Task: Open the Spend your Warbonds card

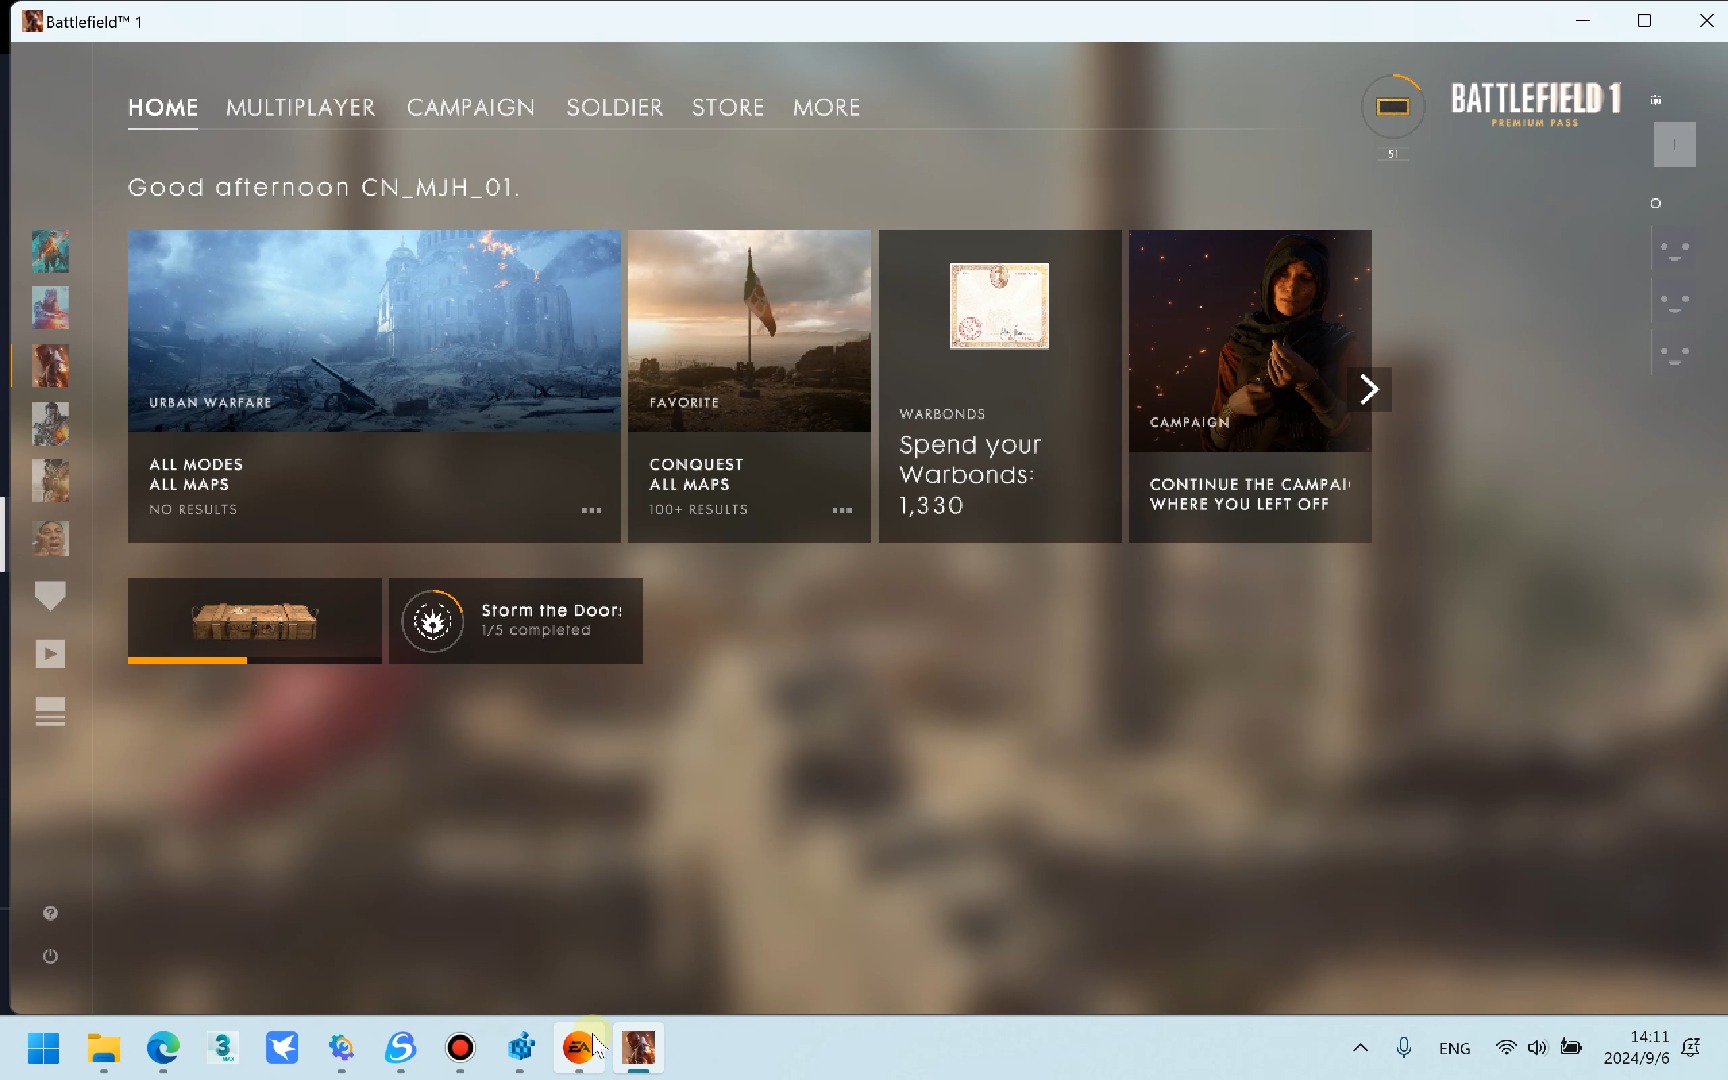Action: [1000, 386]
